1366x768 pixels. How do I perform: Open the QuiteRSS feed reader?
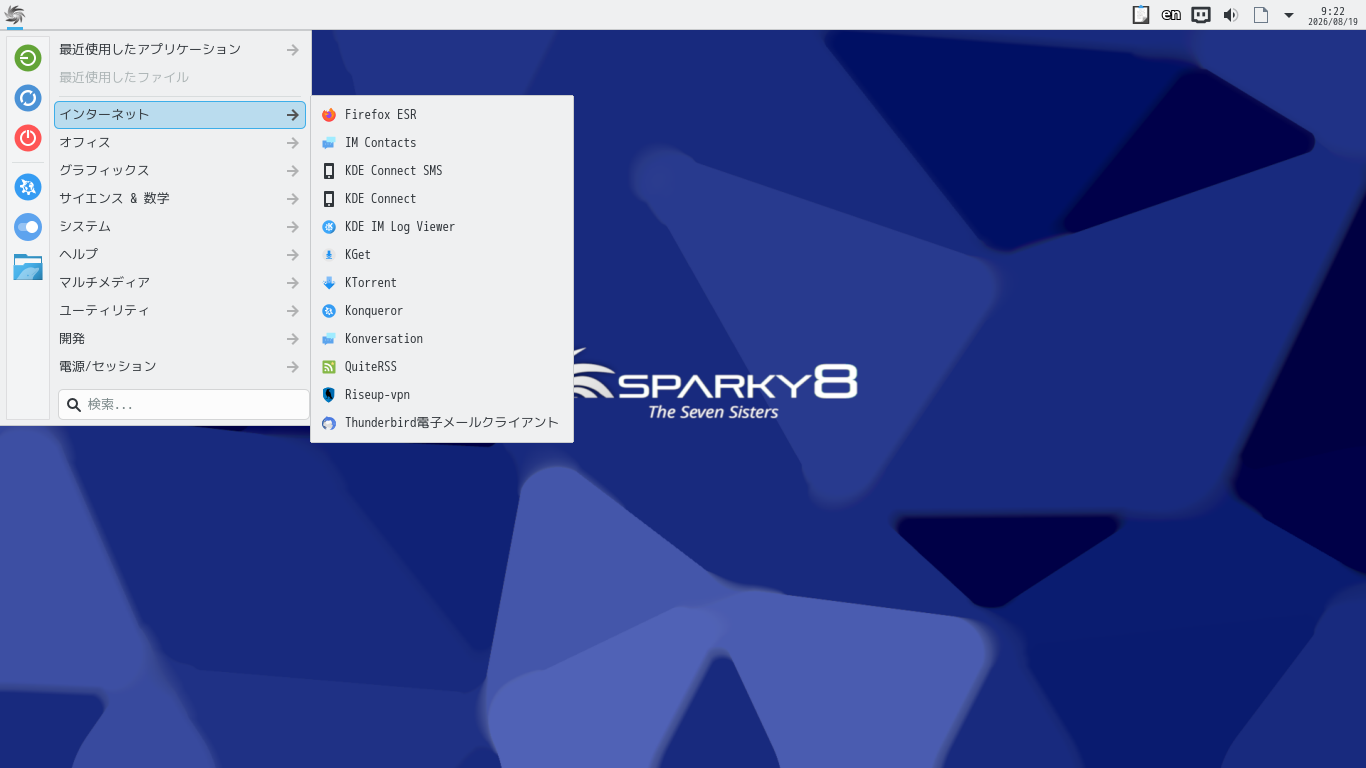click(442, 367)
